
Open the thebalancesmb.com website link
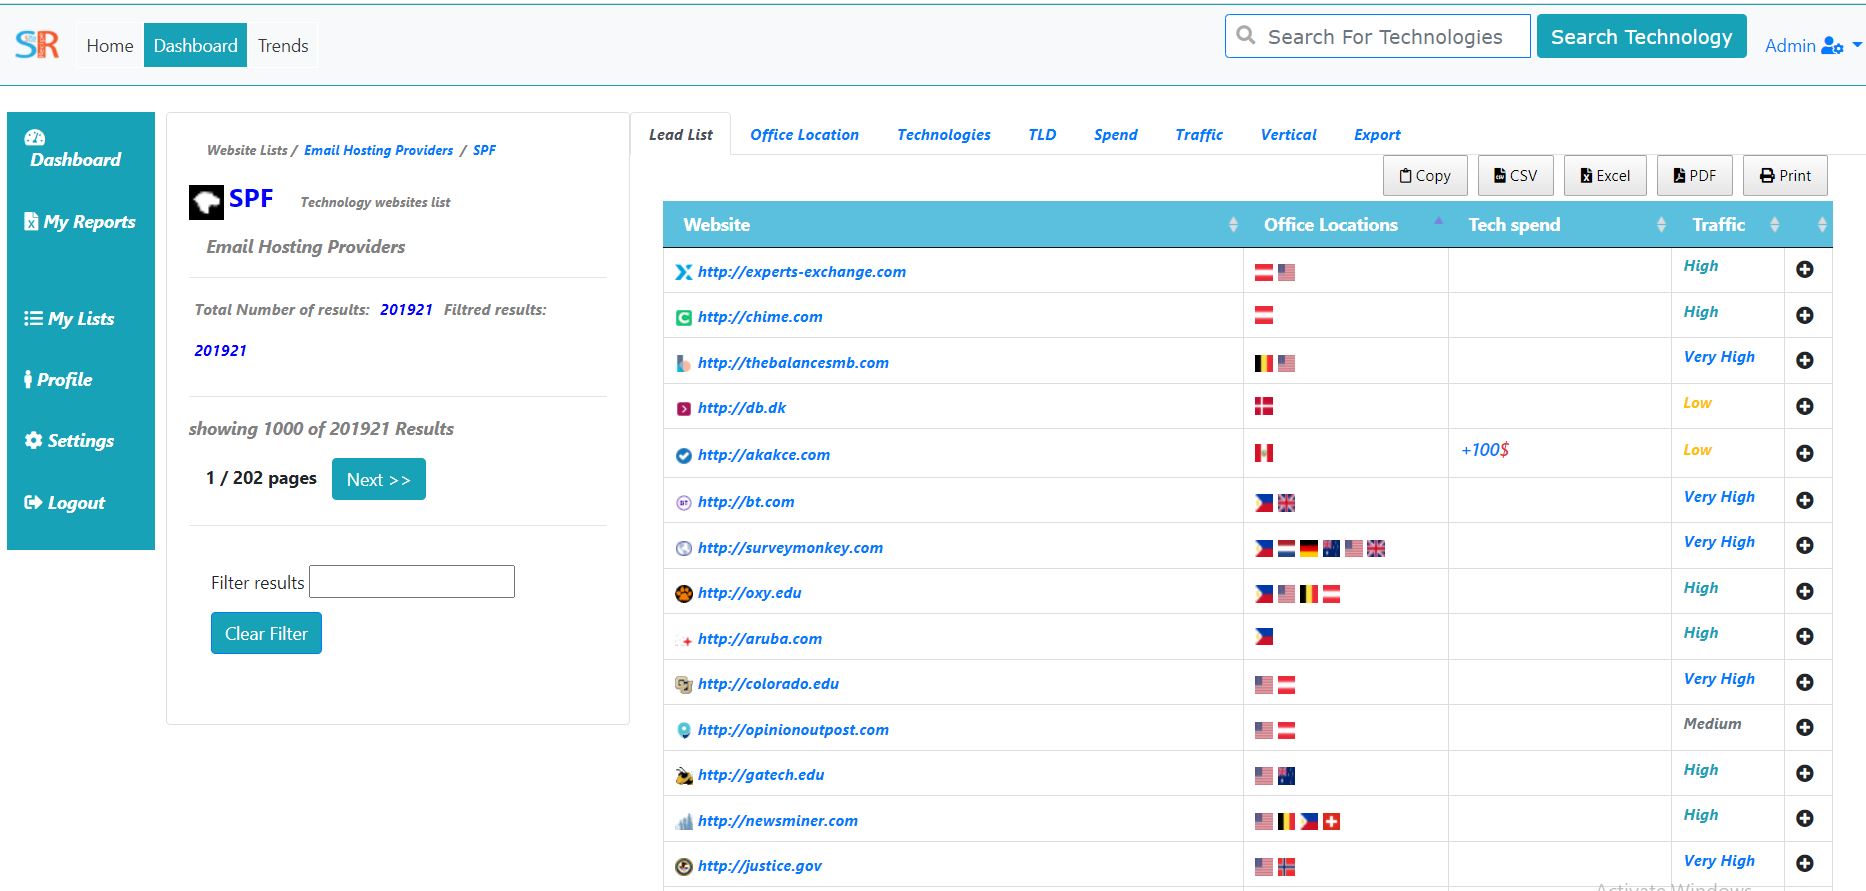pos(793,363)
